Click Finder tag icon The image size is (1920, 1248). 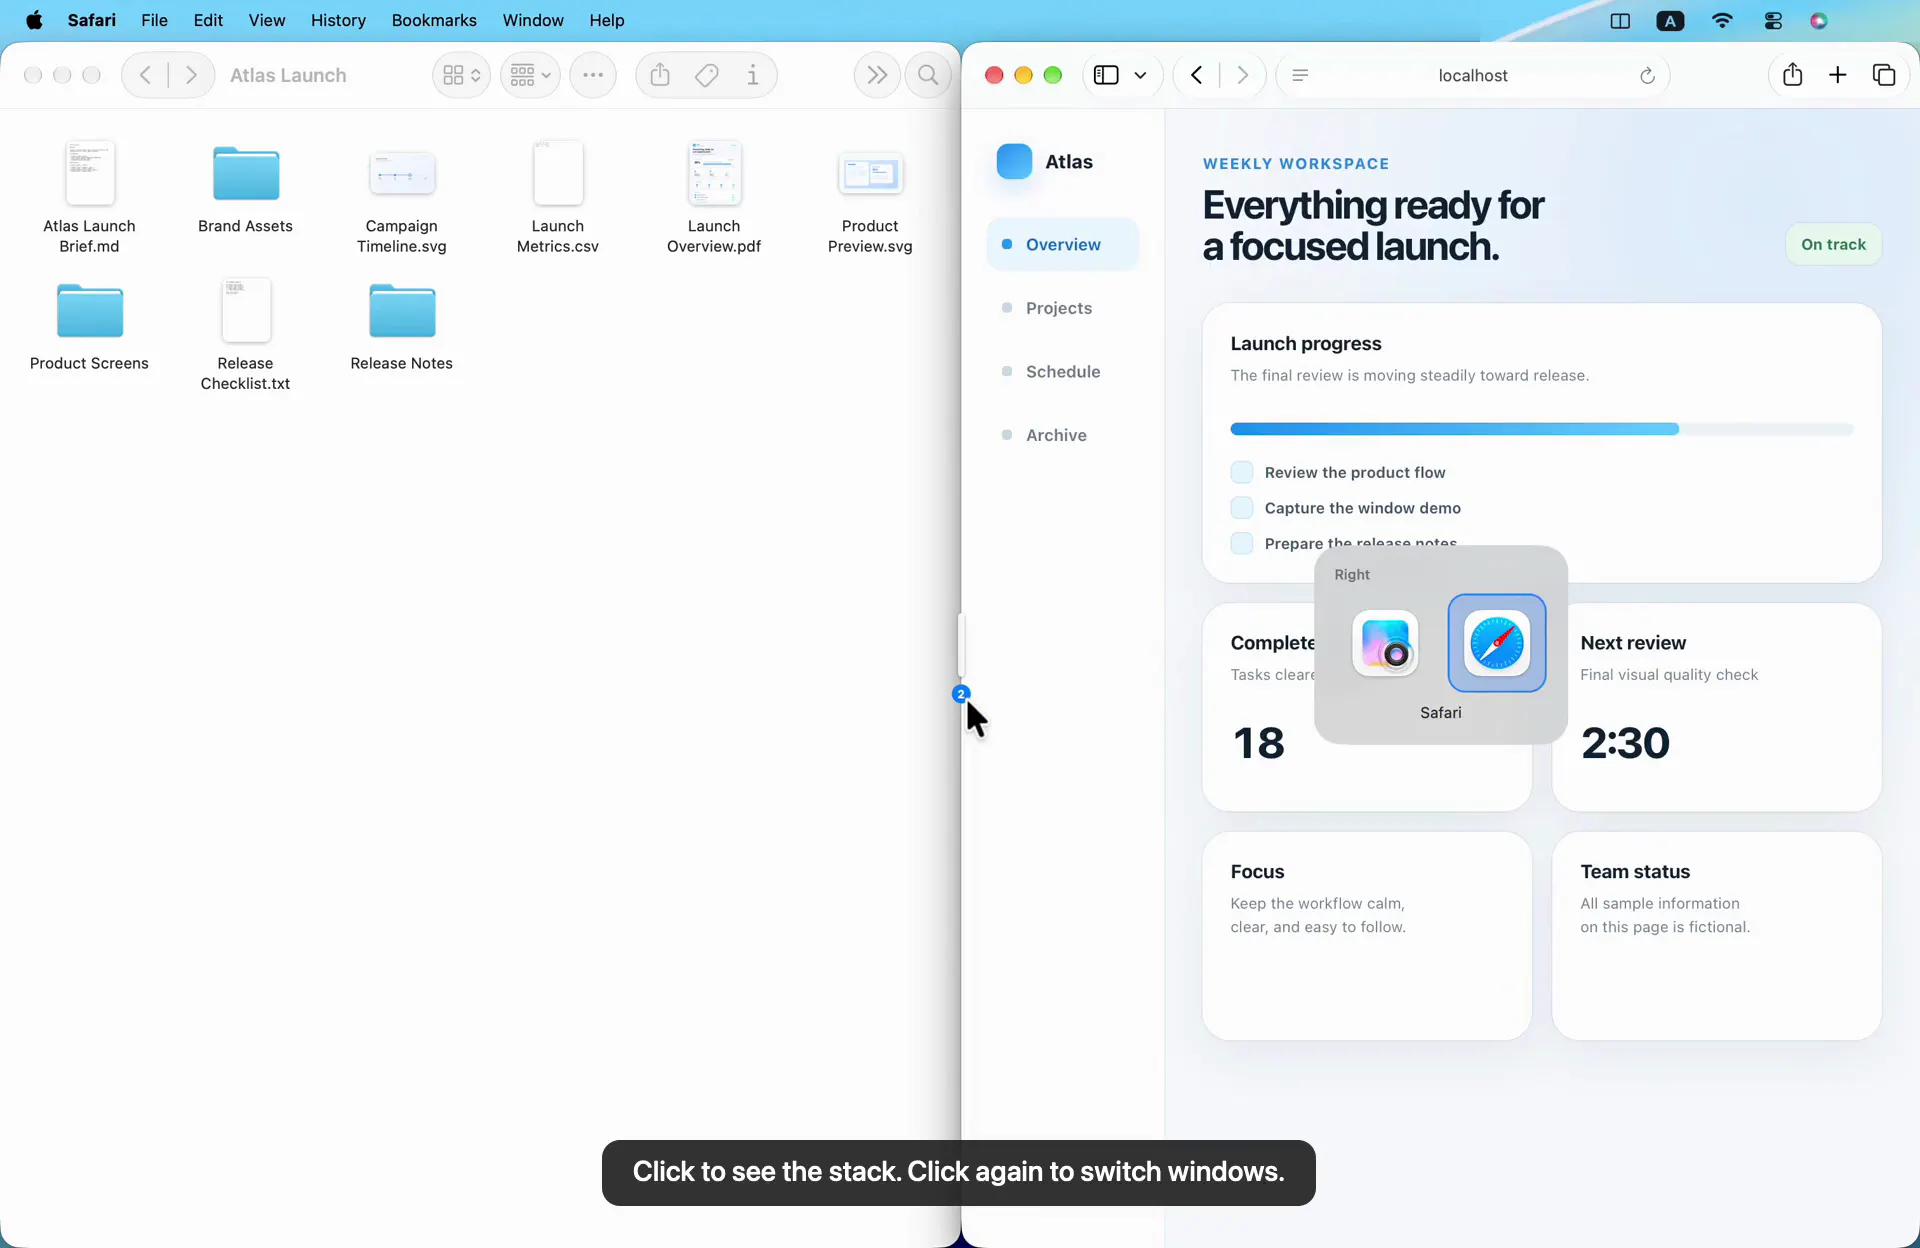tap(707, 75)
